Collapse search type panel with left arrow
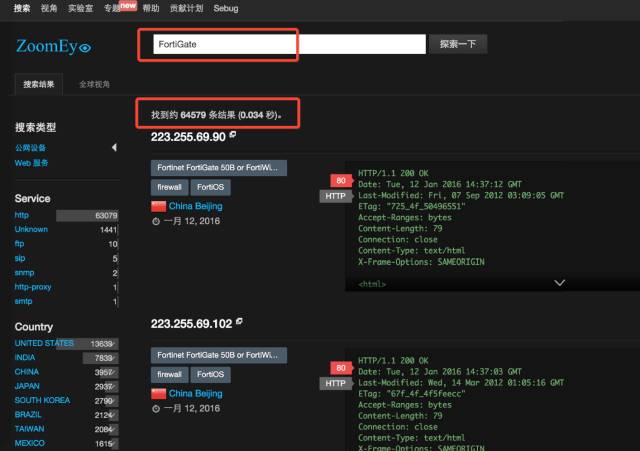The height and width of the screenshot is (451, 640). [114, 147]
